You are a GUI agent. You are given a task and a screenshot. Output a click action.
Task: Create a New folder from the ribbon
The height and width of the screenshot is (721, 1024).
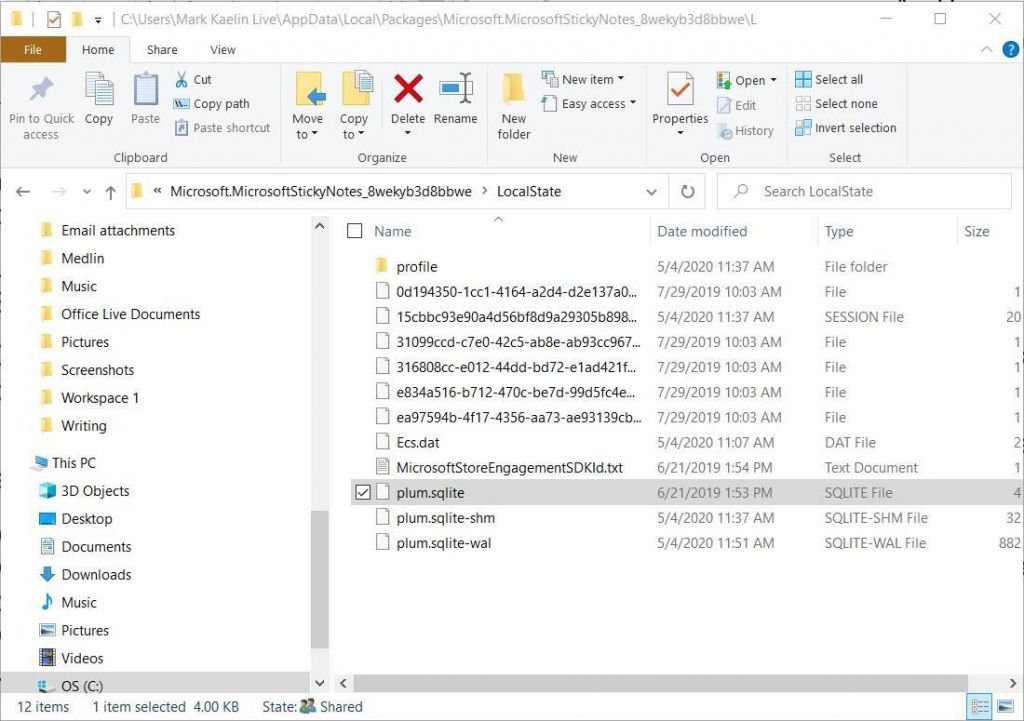pyautogui.click(x=513, y=104)
